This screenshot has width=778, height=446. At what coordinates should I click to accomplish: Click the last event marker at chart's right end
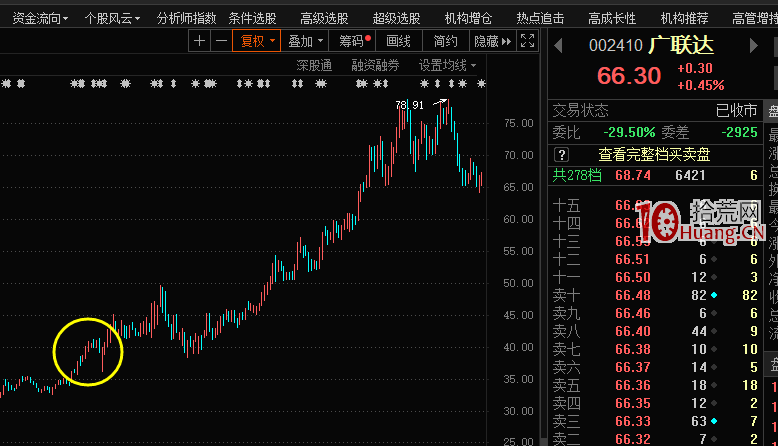tap(481, 84)
